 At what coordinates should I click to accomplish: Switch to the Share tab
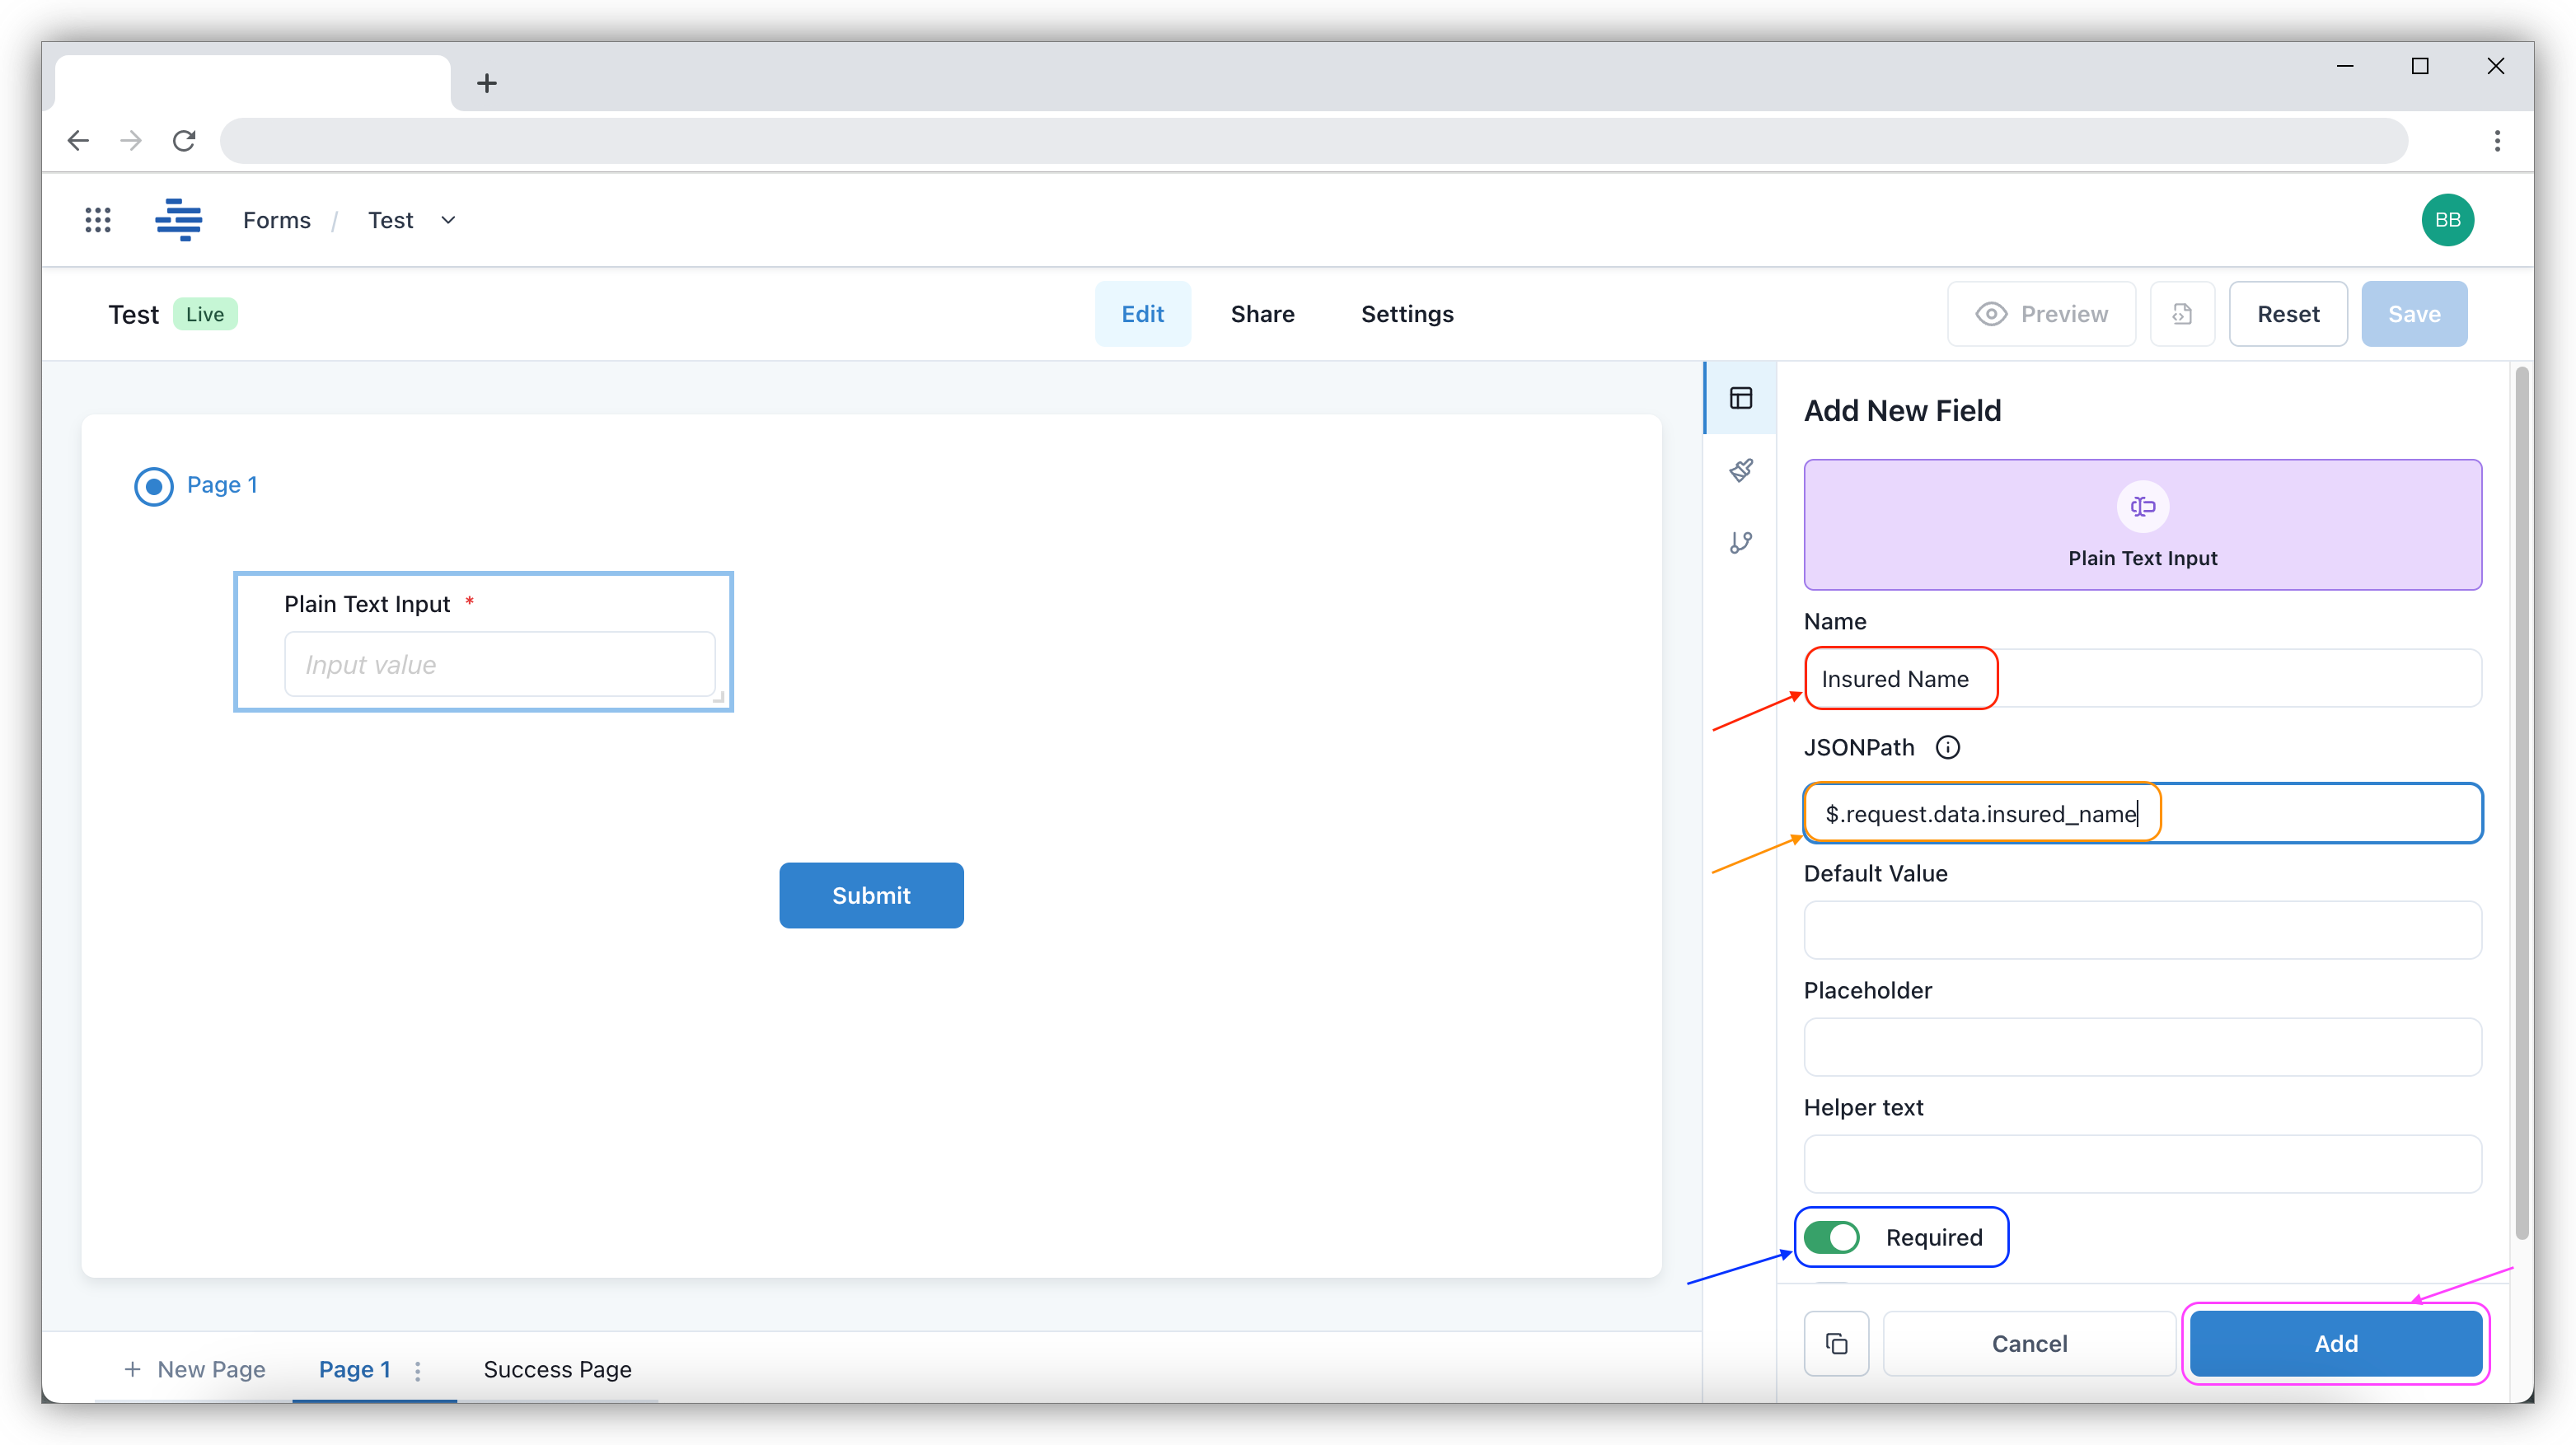(1262, 314)
